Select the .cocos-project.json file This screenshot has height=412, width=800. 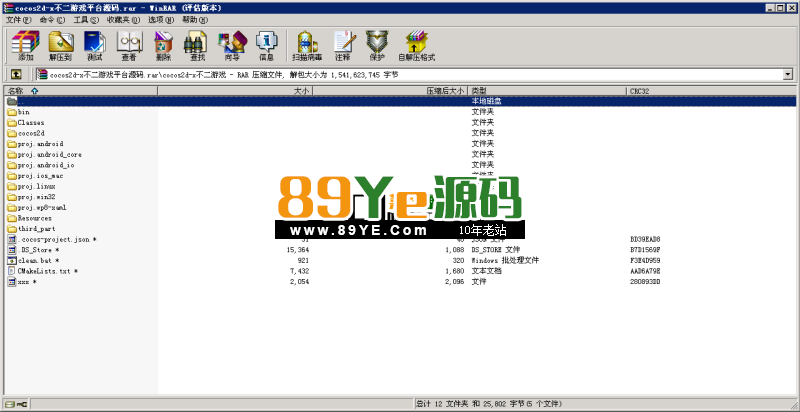pos(52,239)
